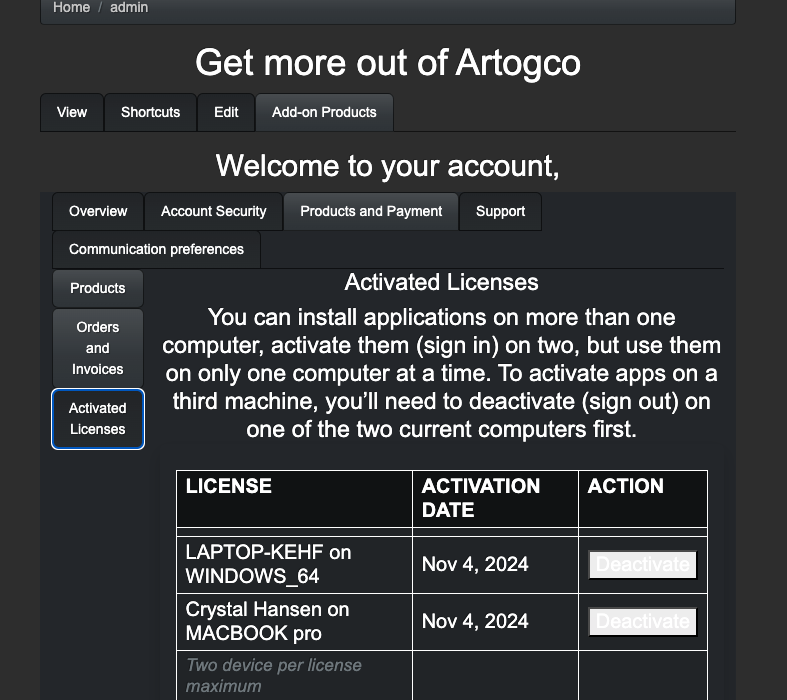The height and width of the screenshot is (700, 787).
Task: Select Crystal Hansen on MACBOOK pro cell
Action: click(x=295, y=622)
